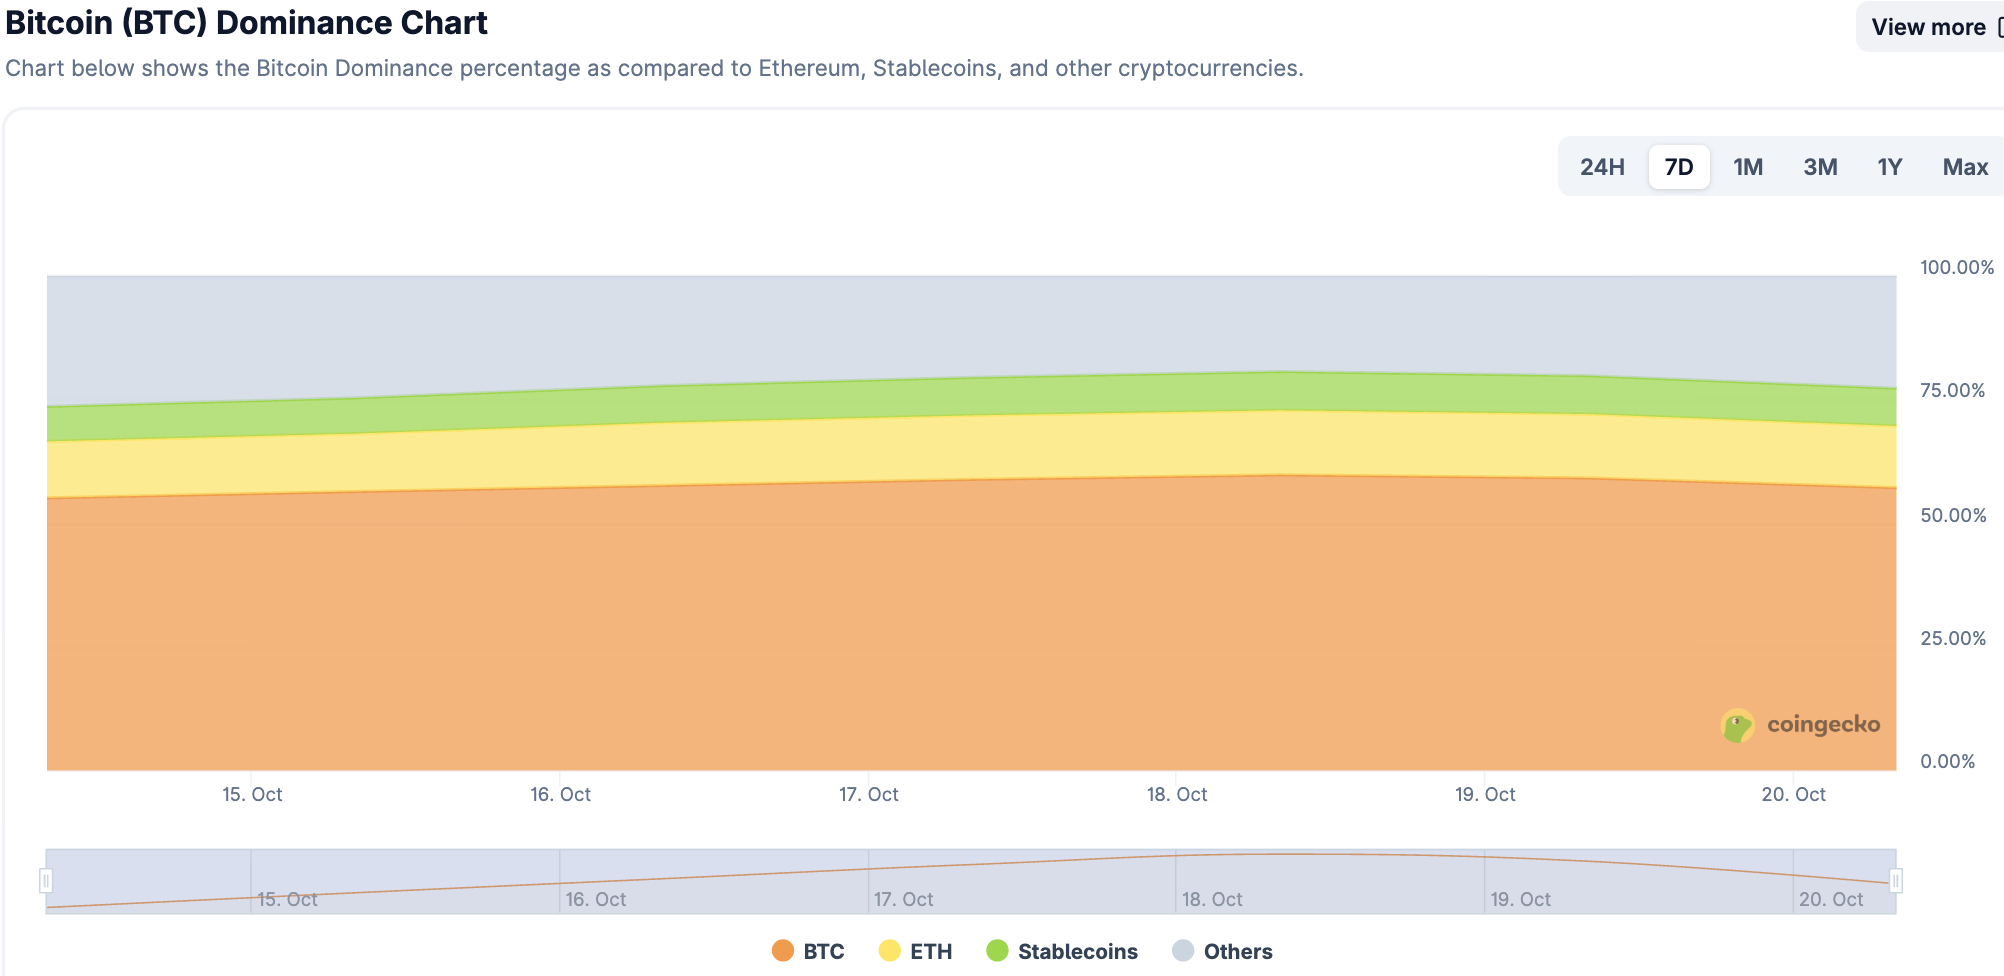2004x976 pixels.
Task: View the 1M dominance chart
Action: pyautogui.click(x=1748, y=166)
